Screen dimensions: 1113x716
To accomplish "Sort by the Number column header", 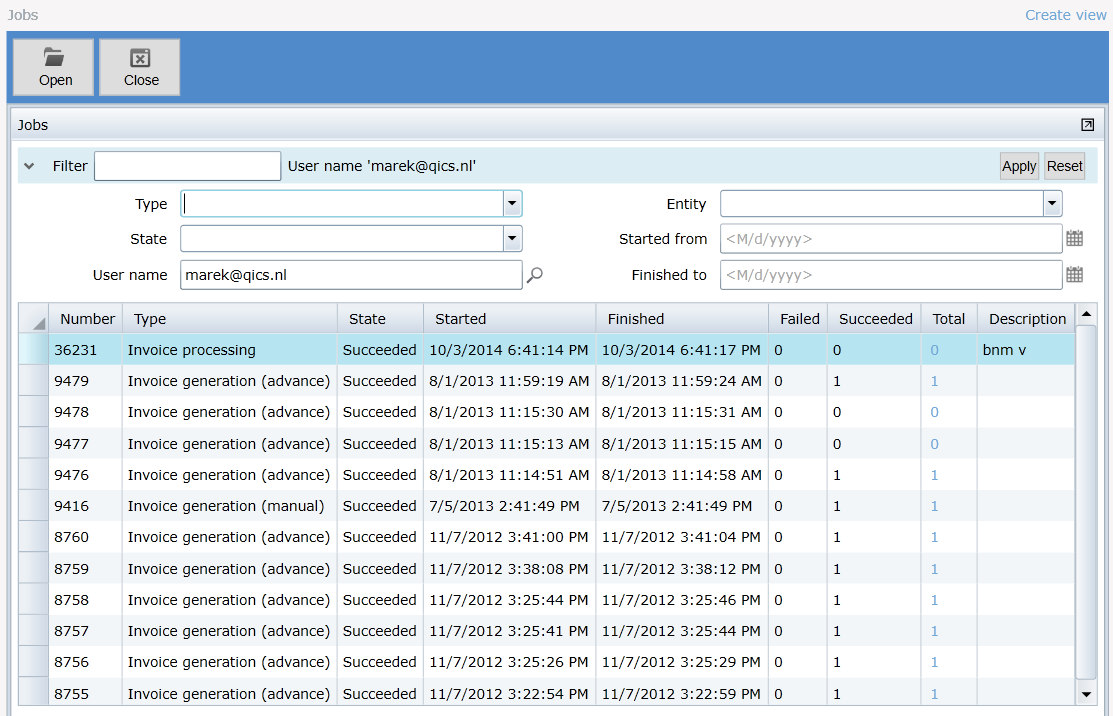I will (86, 319).
